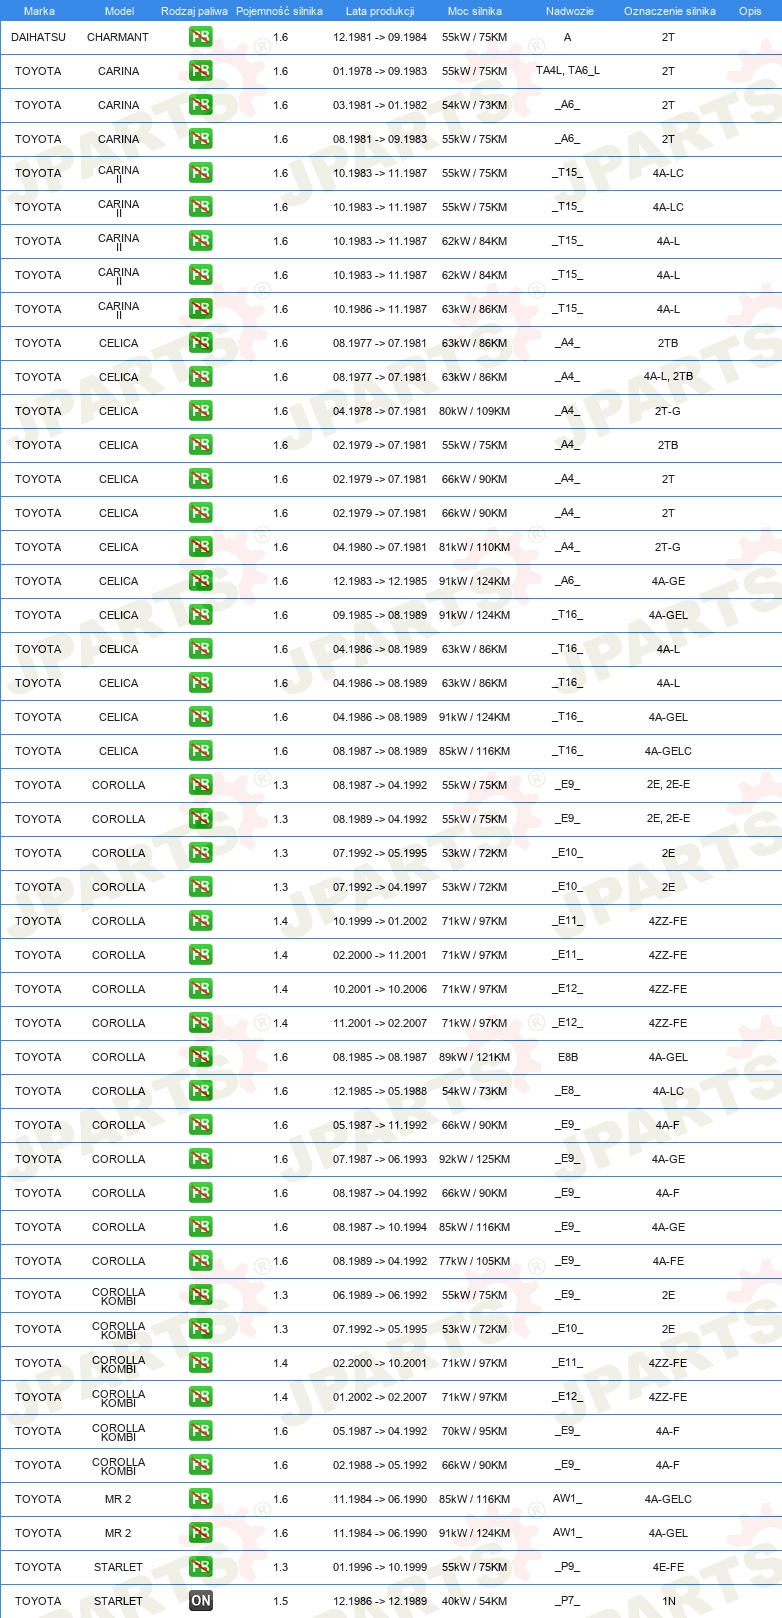Click the production date 12.1986 -> 12.1989
The height and width of the screenshot is (1618, 782).
click(380, 1601)
